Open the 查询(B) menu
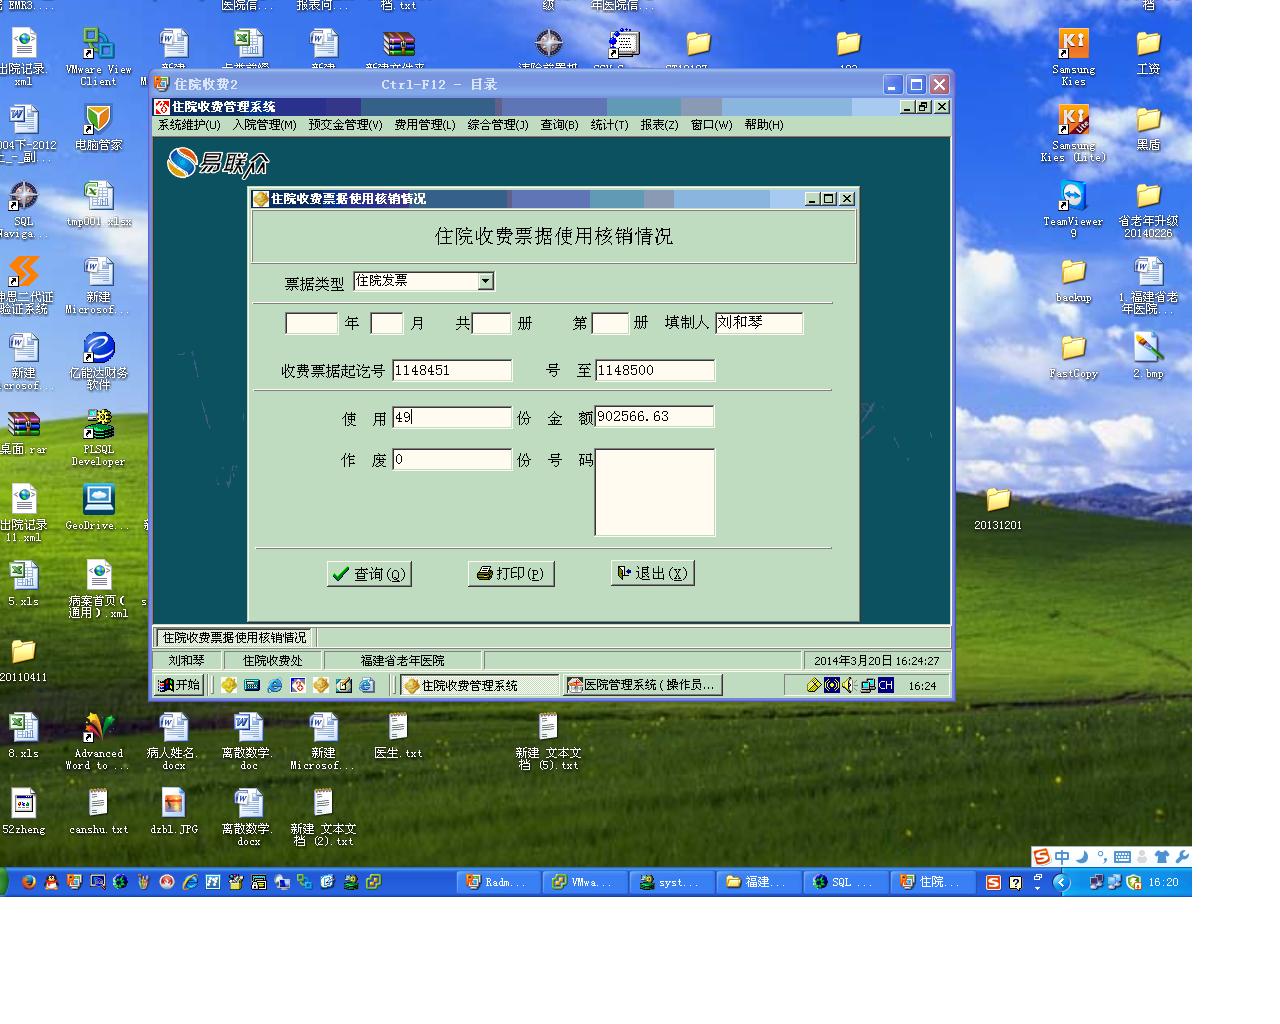Screen dimensions: 1280x1024 559,125
